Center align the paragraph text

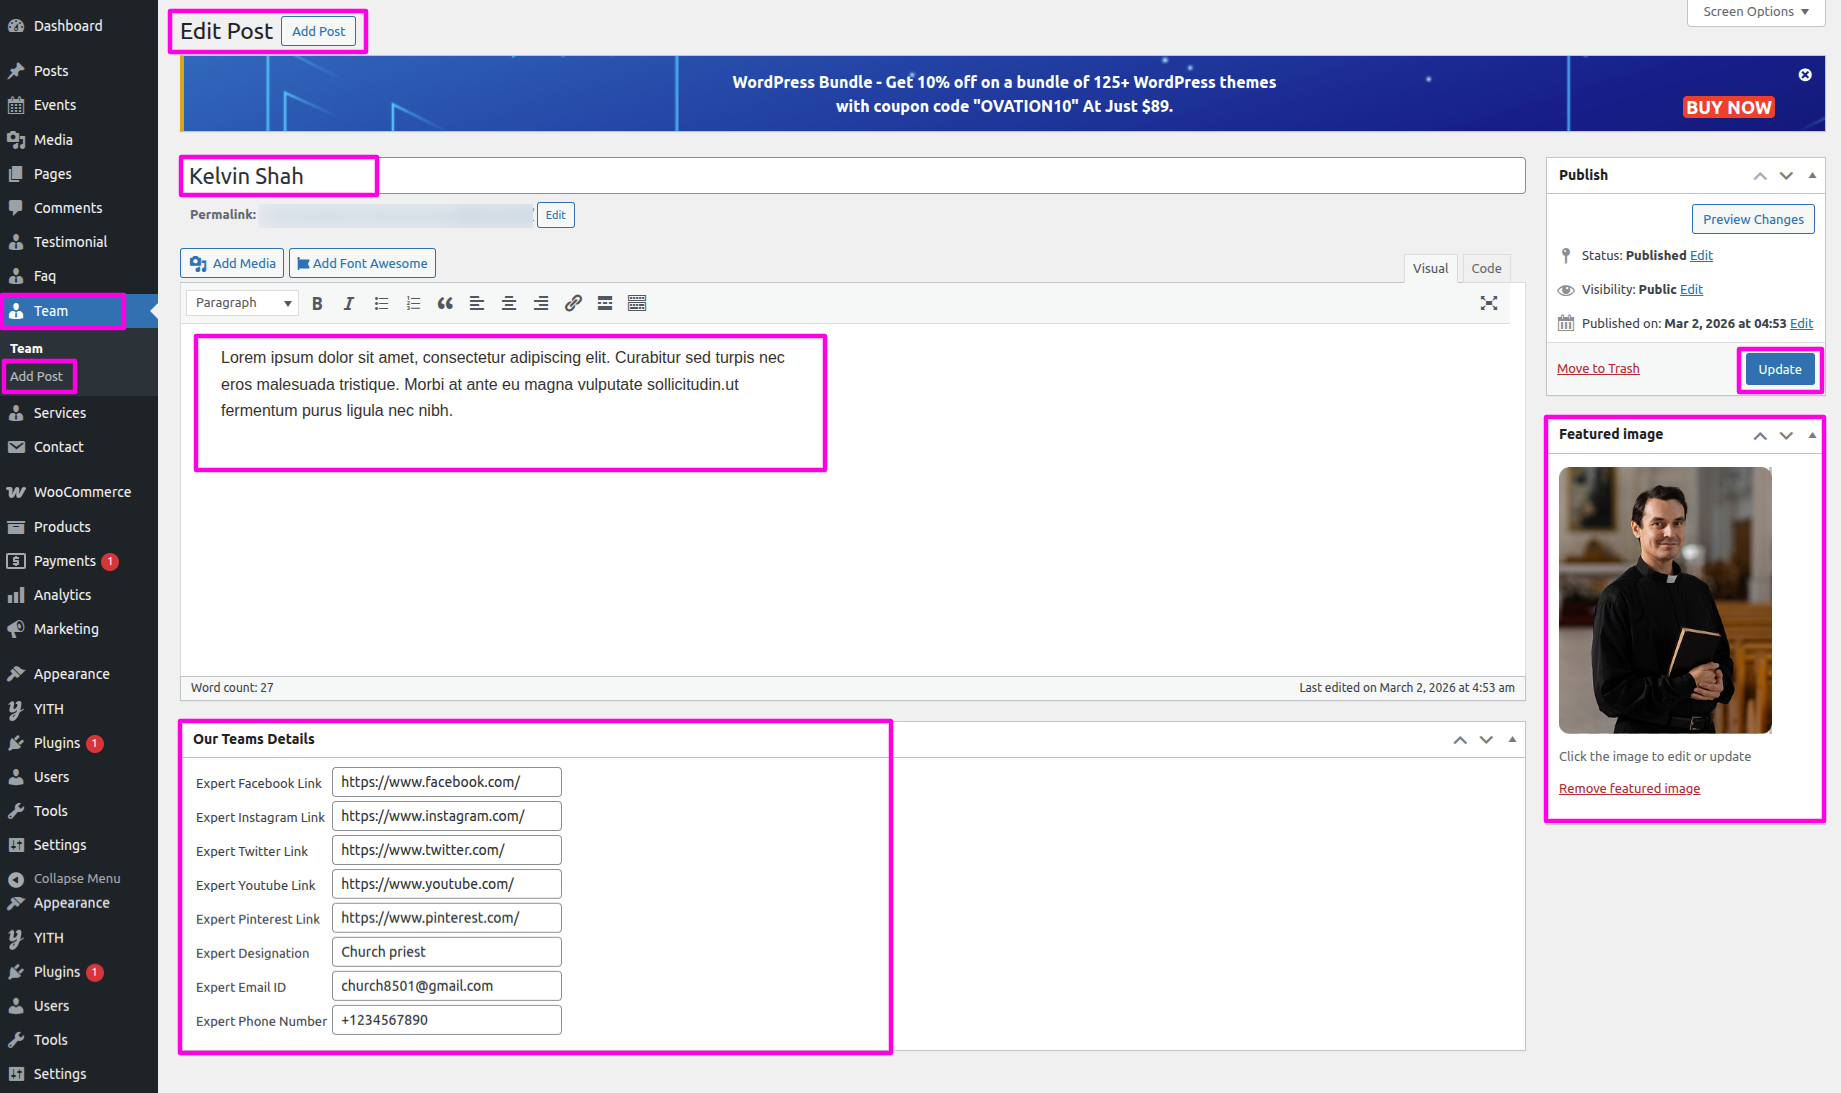(x=509, y=303)
